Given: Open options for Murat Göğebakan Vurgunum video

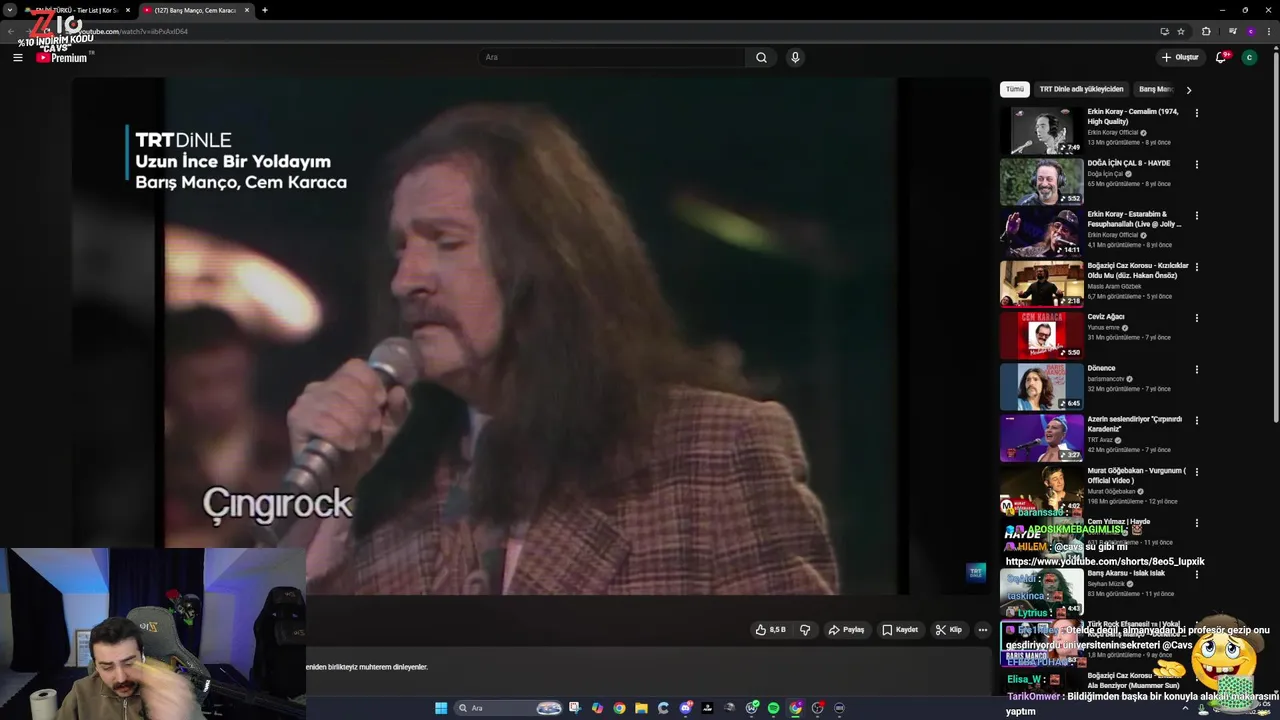Looking at the screenshot, I should point(1196,472).
